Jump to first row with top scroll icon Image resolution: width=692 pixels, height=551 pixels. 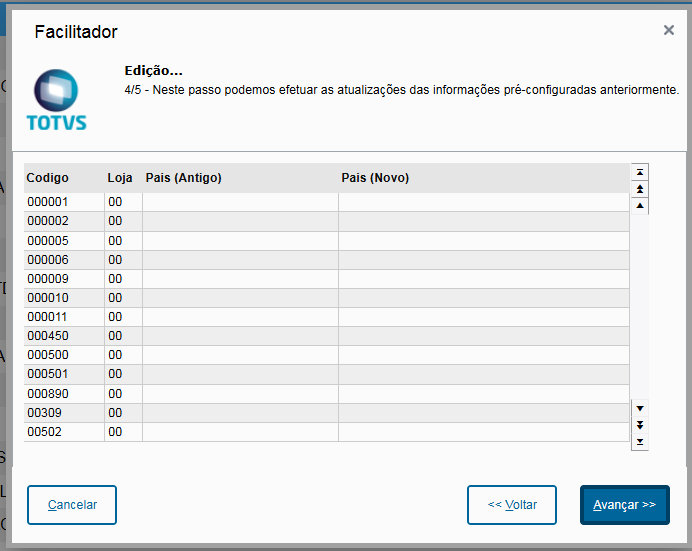(641, 172)
